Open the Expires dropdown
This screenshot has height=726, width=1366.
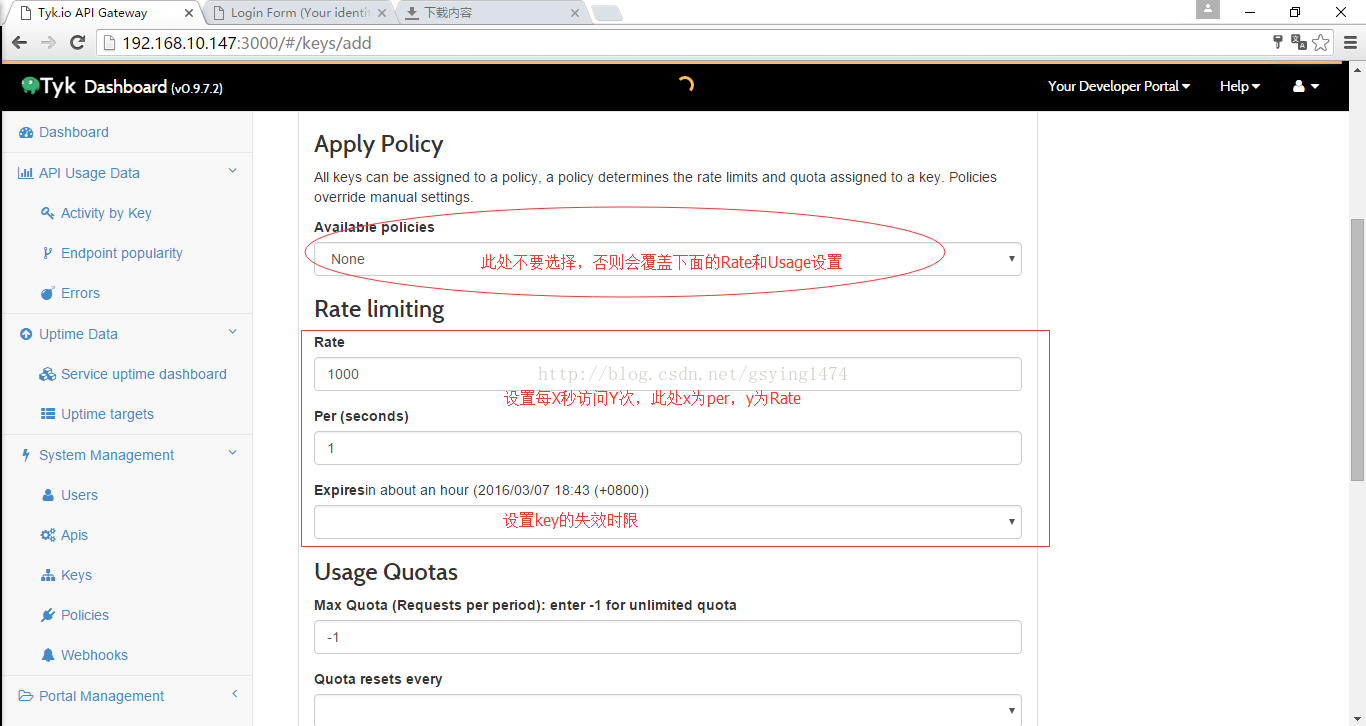click(x=667, y=522)
